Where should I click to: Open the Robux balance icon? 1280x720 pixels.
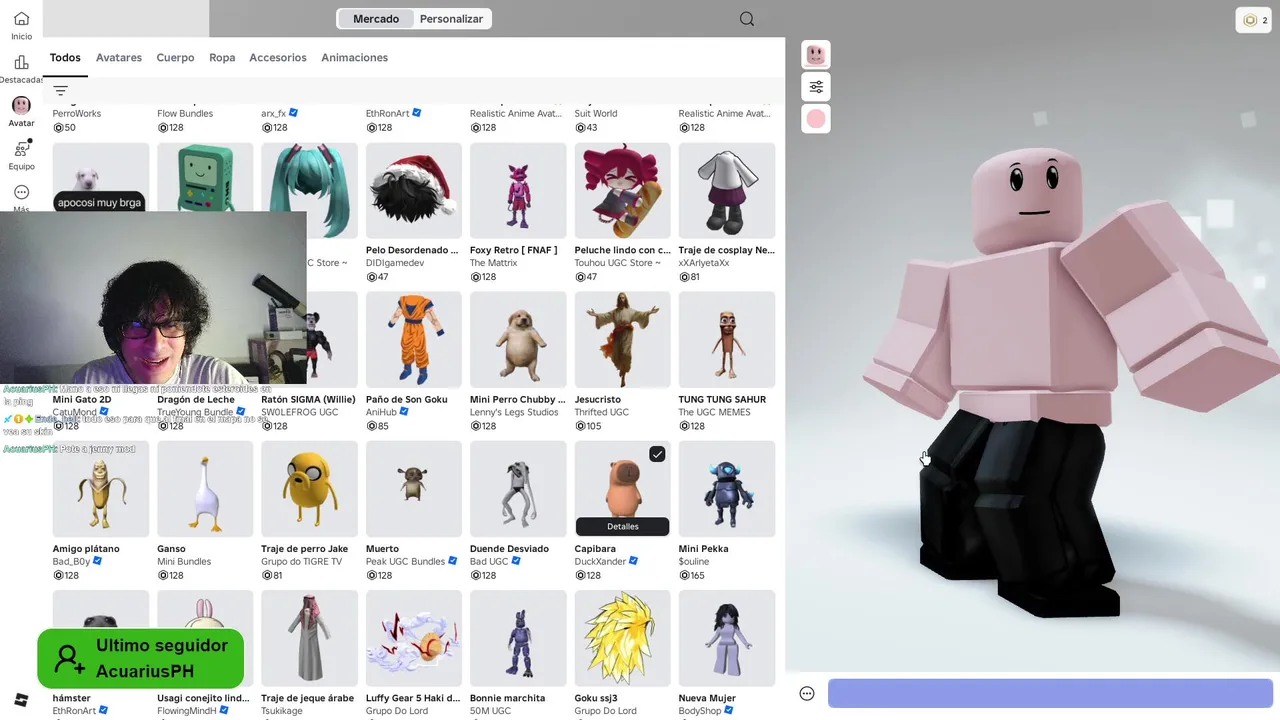pos(1250,20)
